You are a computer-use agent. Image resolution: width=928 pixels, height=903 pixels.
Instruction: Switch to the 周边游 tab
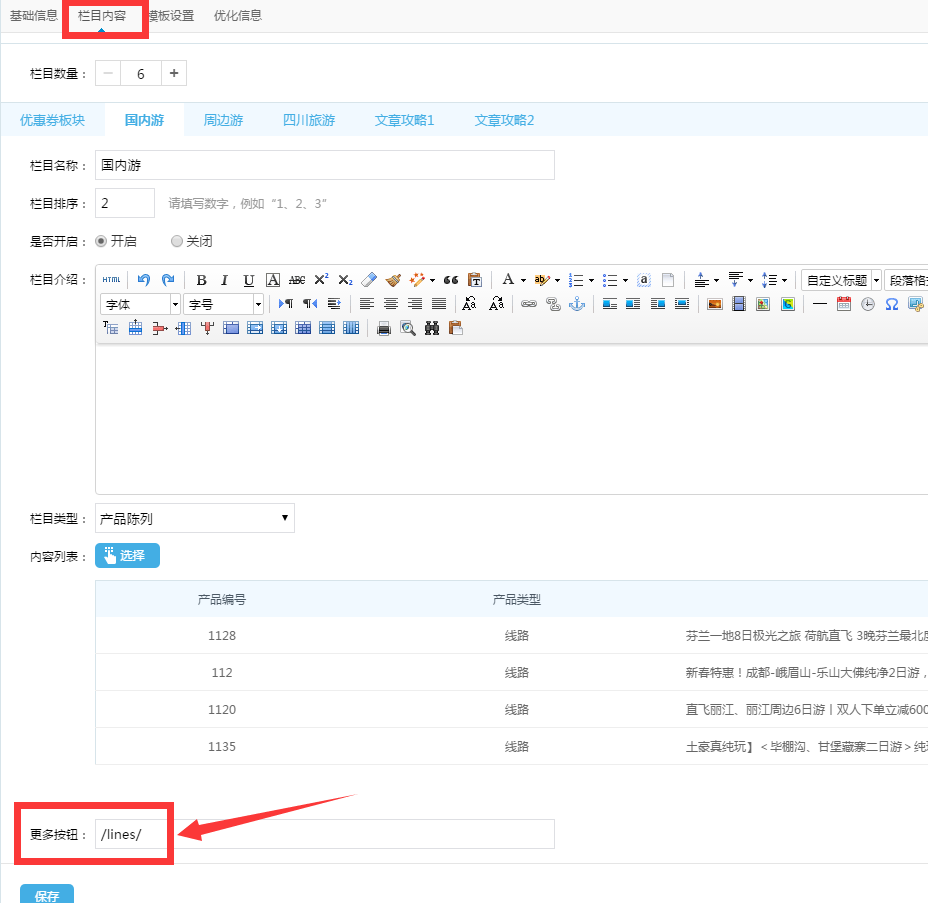click(223, 120)
